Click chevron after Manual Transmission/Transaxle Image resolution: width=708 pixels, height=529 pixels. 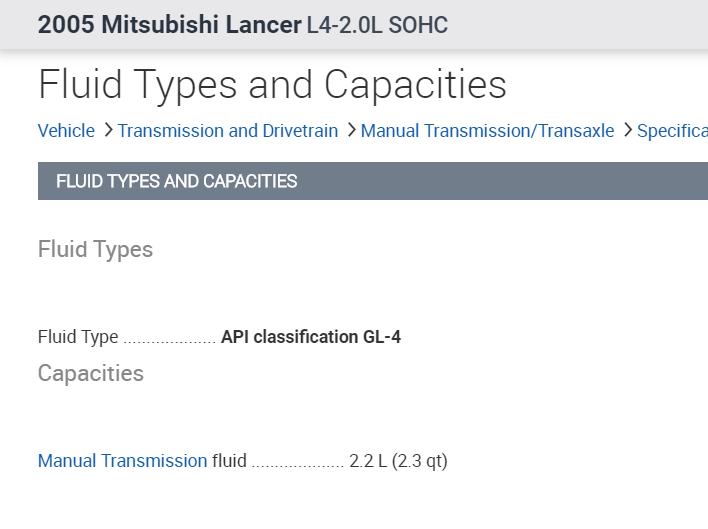click(x=627, y=131)
